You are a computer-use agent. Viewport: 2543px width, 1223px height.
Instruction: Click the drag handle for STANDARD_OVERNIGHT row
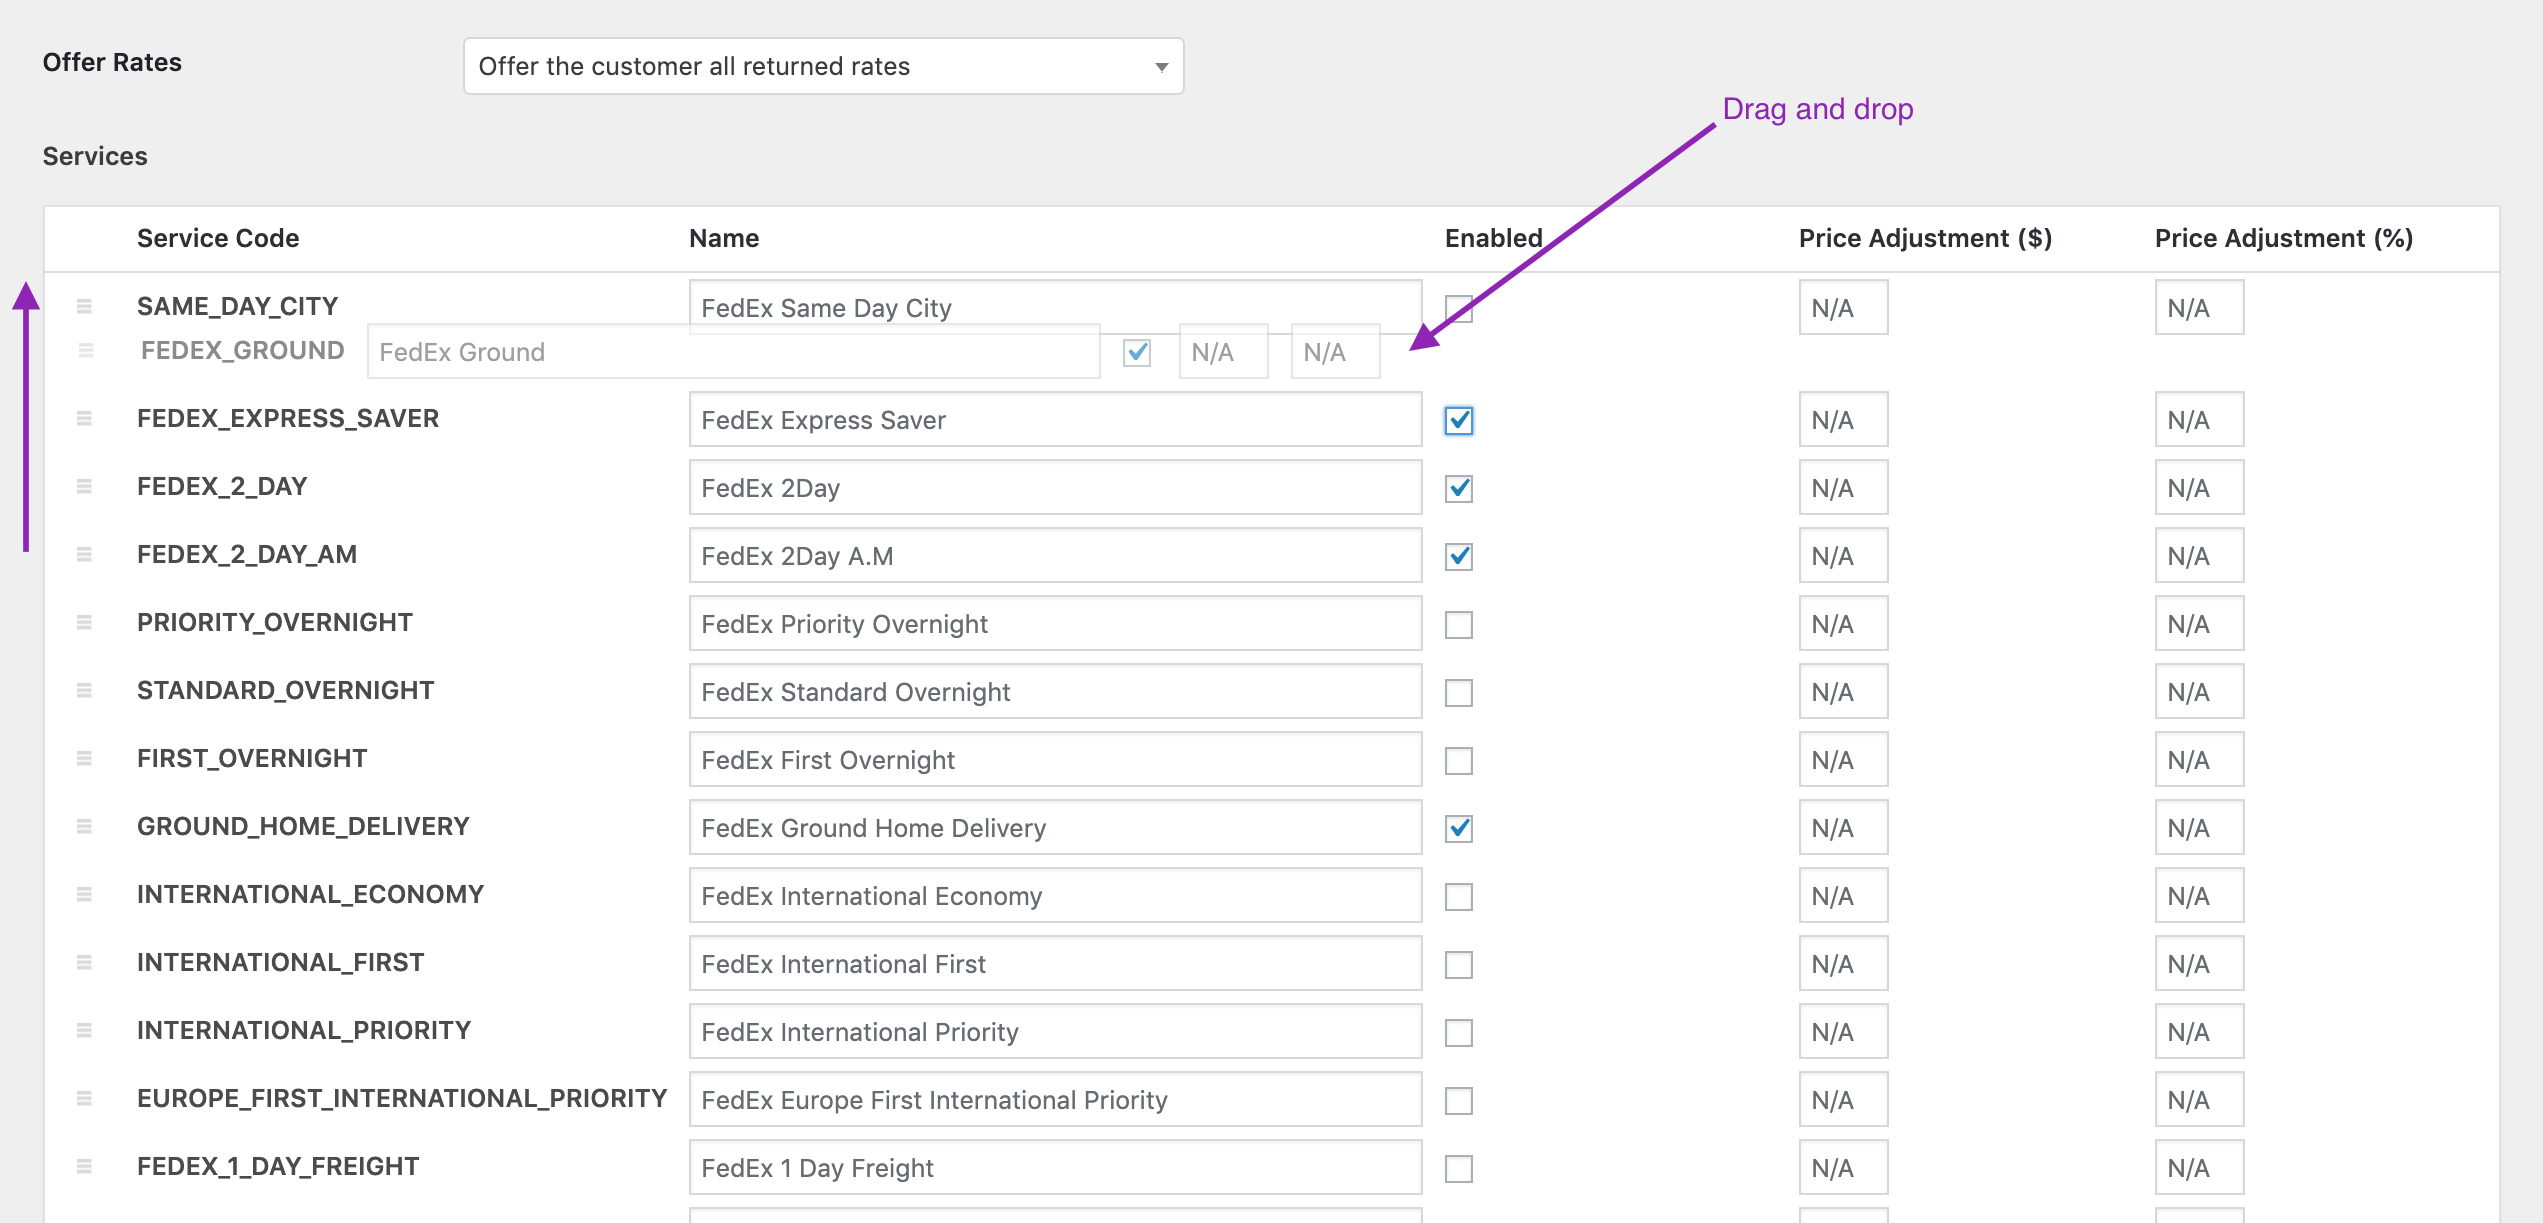point(84,691)
